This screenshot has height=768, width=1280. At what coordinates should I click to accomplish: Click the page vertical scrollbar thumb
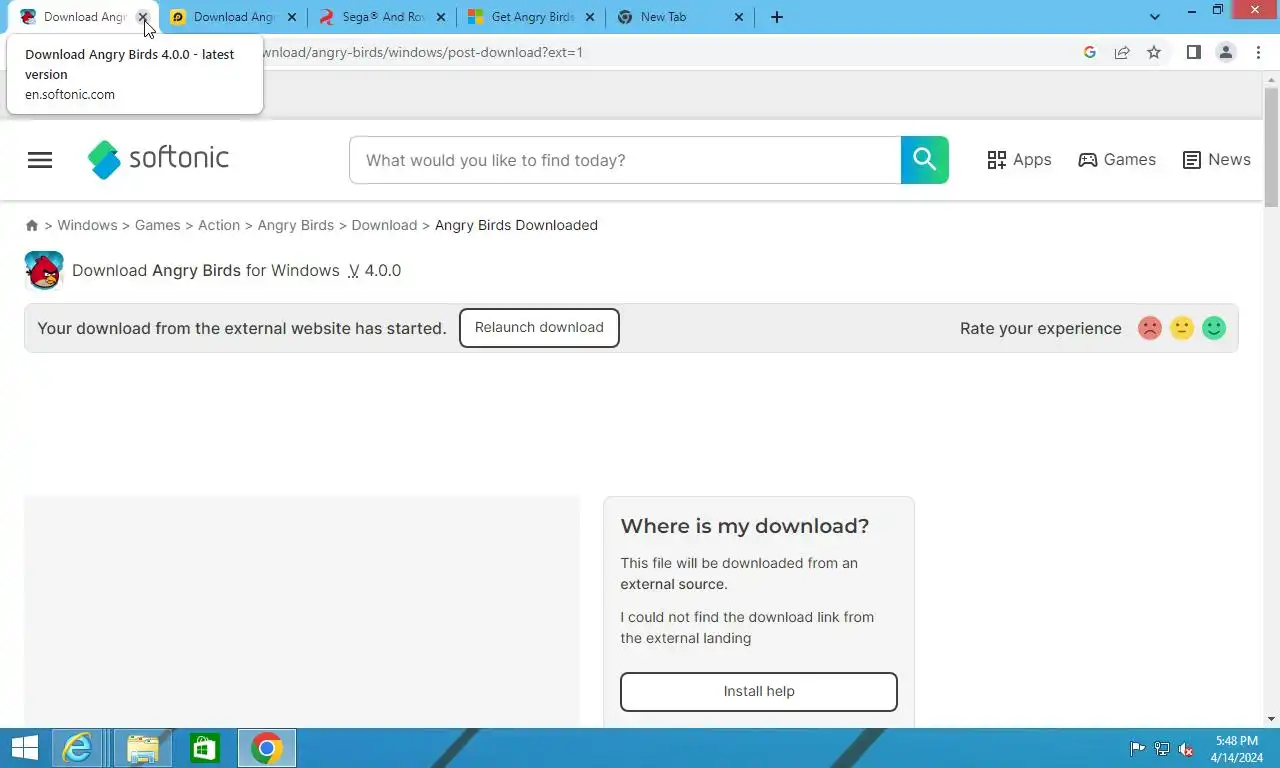1271,147
